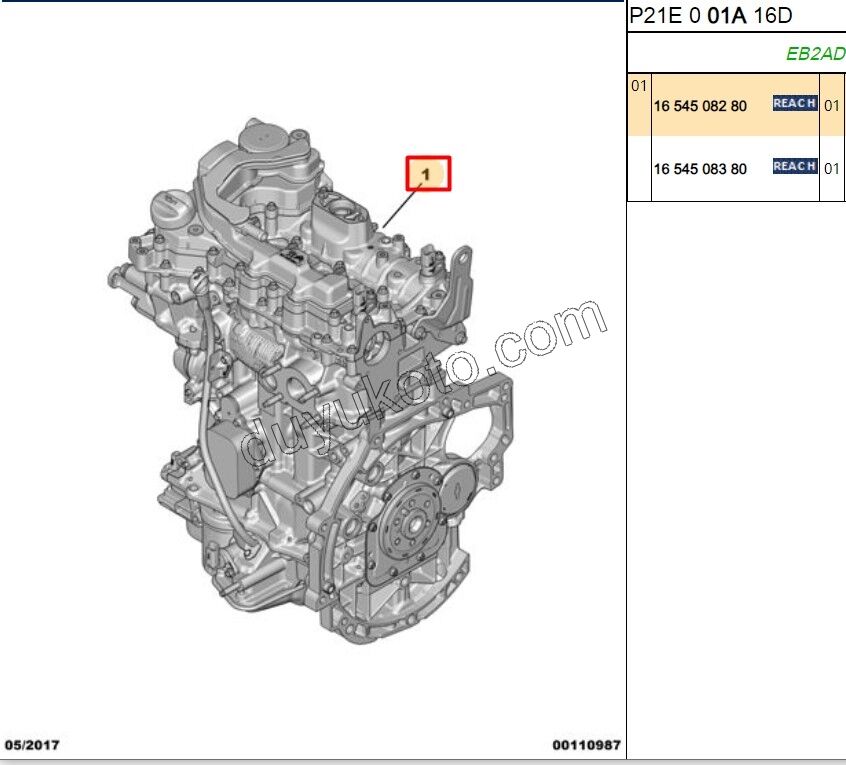Click the 05/2017 date in the footer
This screenshot has width=846, height=765.
point(33,743)
